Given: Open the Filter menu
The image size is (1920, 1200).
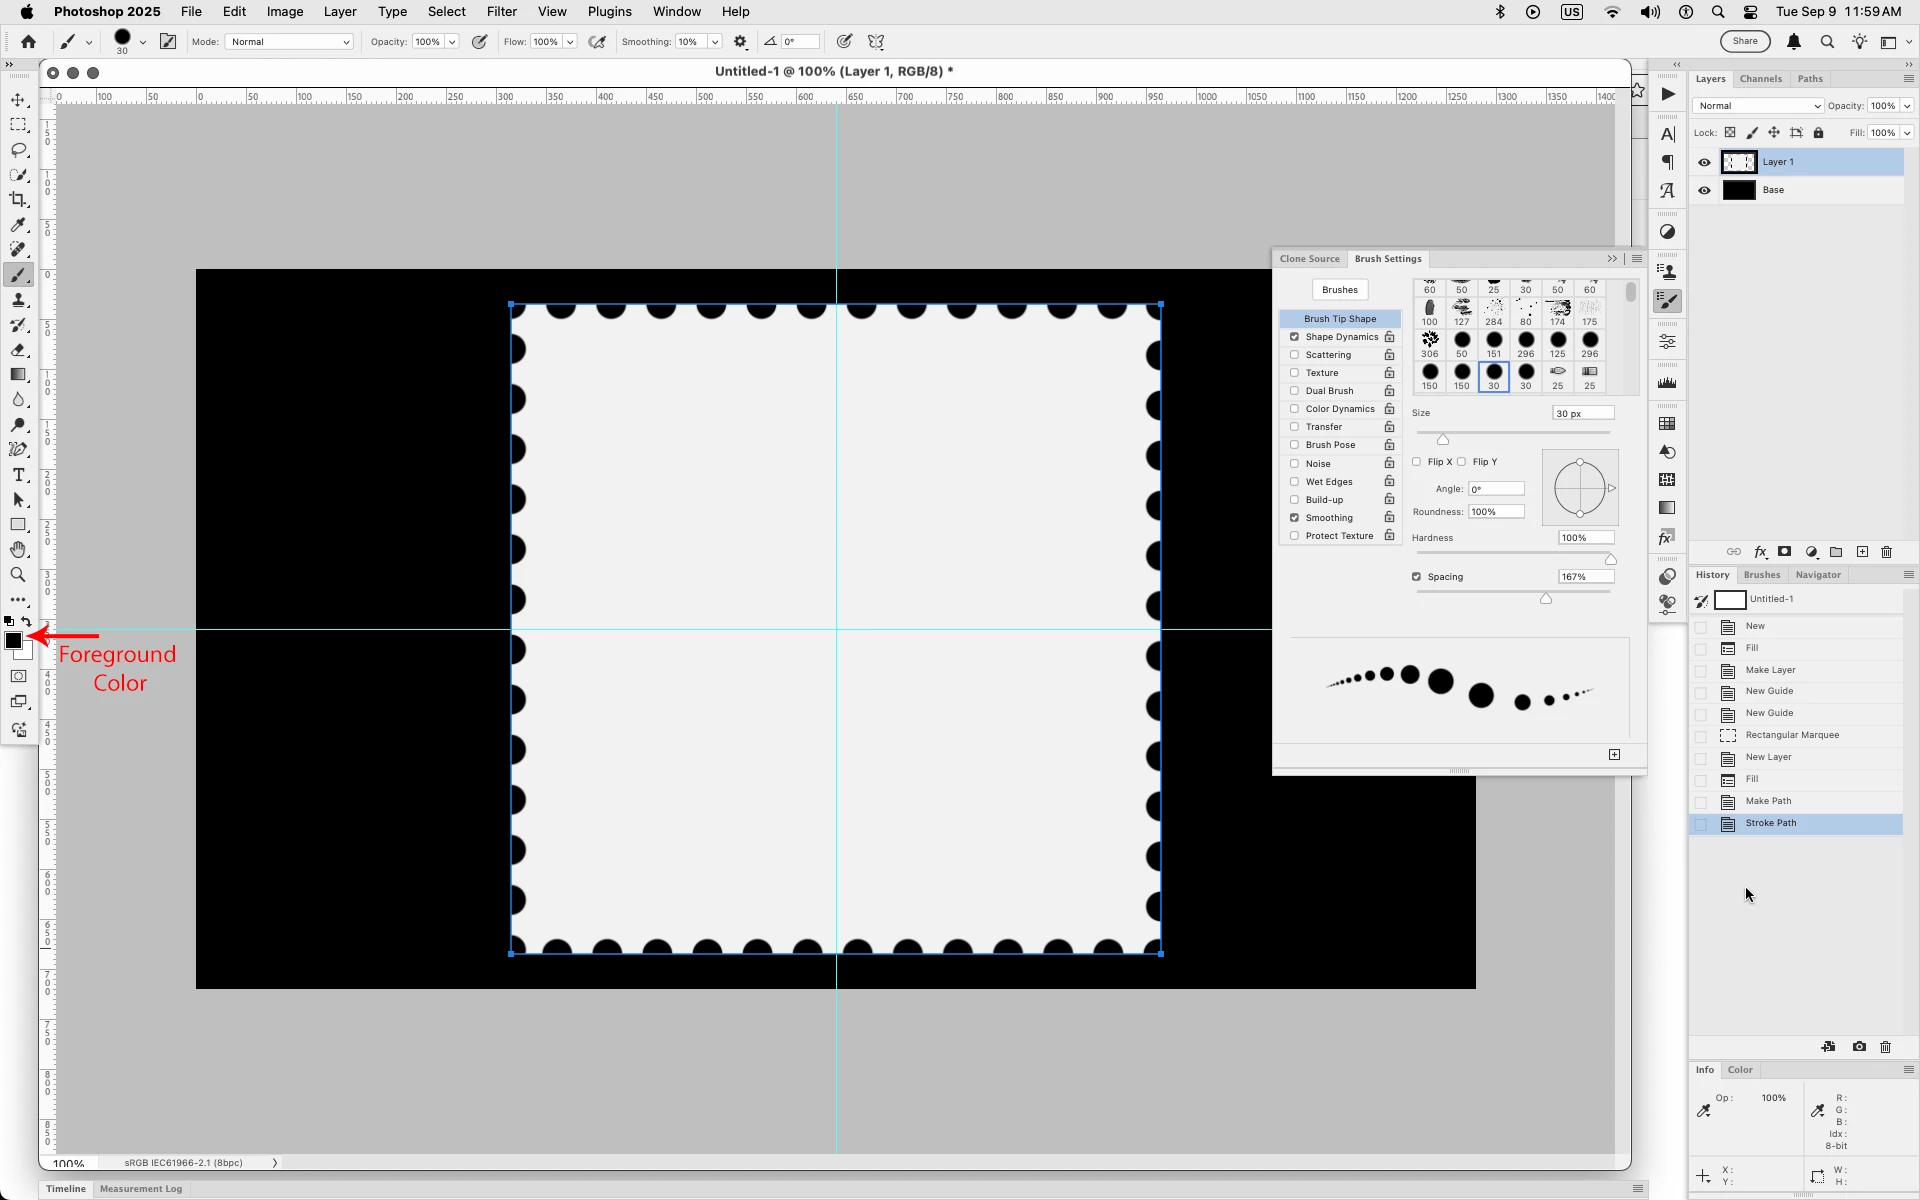Looking at the screenshot, I should coord(501,12).
